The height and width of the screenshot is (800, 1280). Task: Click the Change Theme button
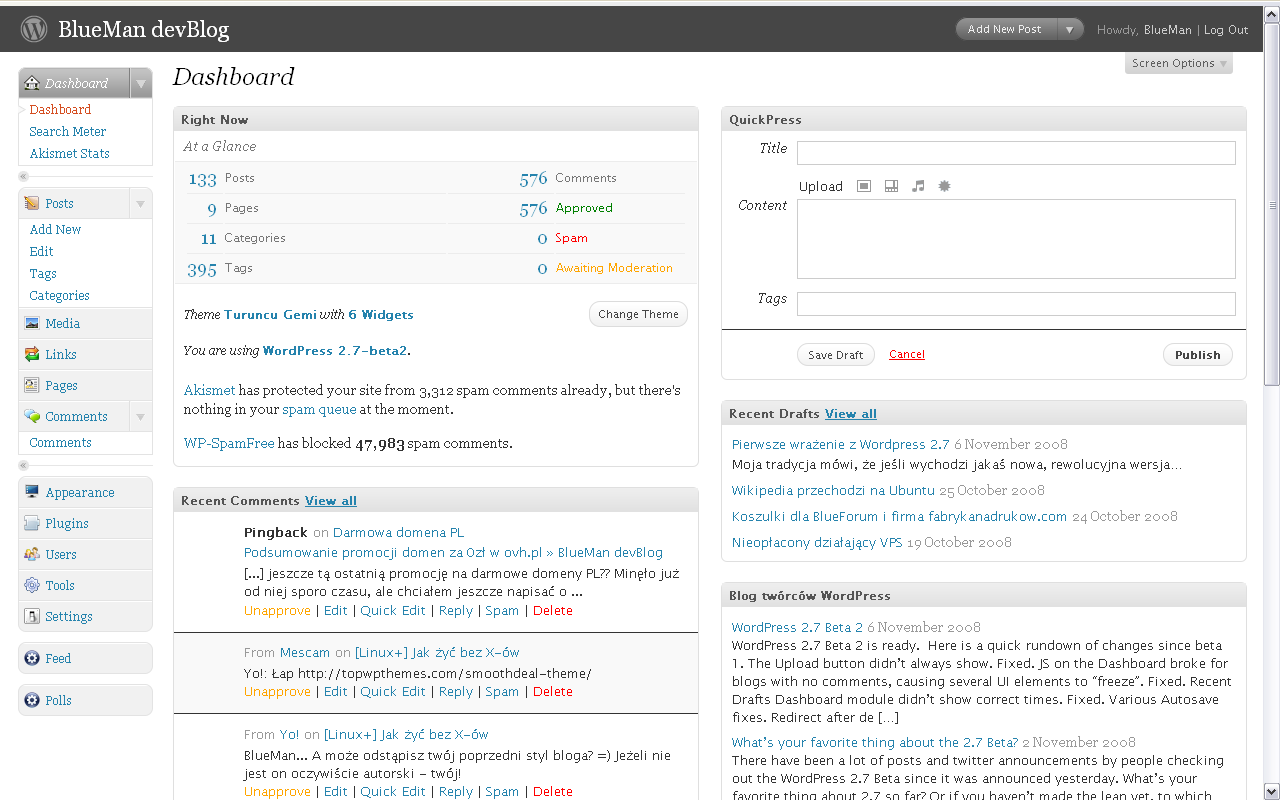pos(638,314)
